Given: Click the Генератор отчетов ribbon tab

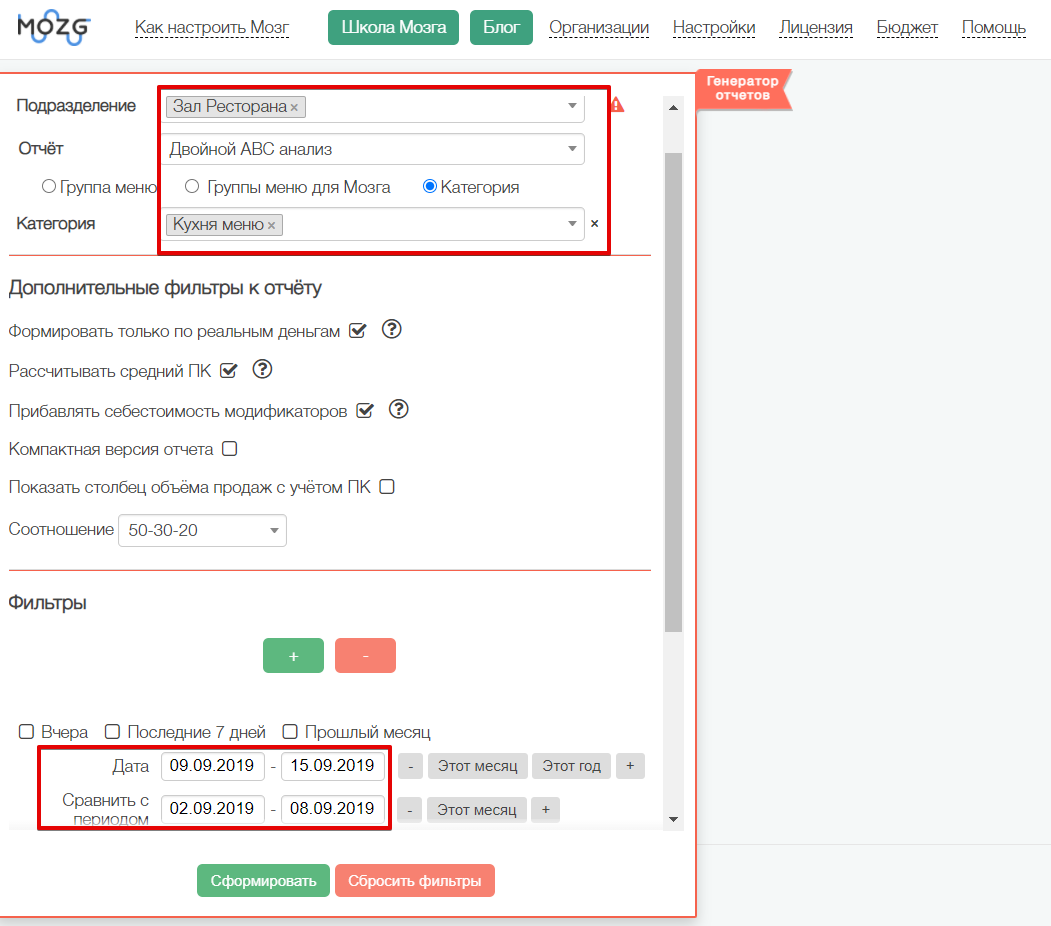Looking at the screenshot, I should [x=742, y=88].
